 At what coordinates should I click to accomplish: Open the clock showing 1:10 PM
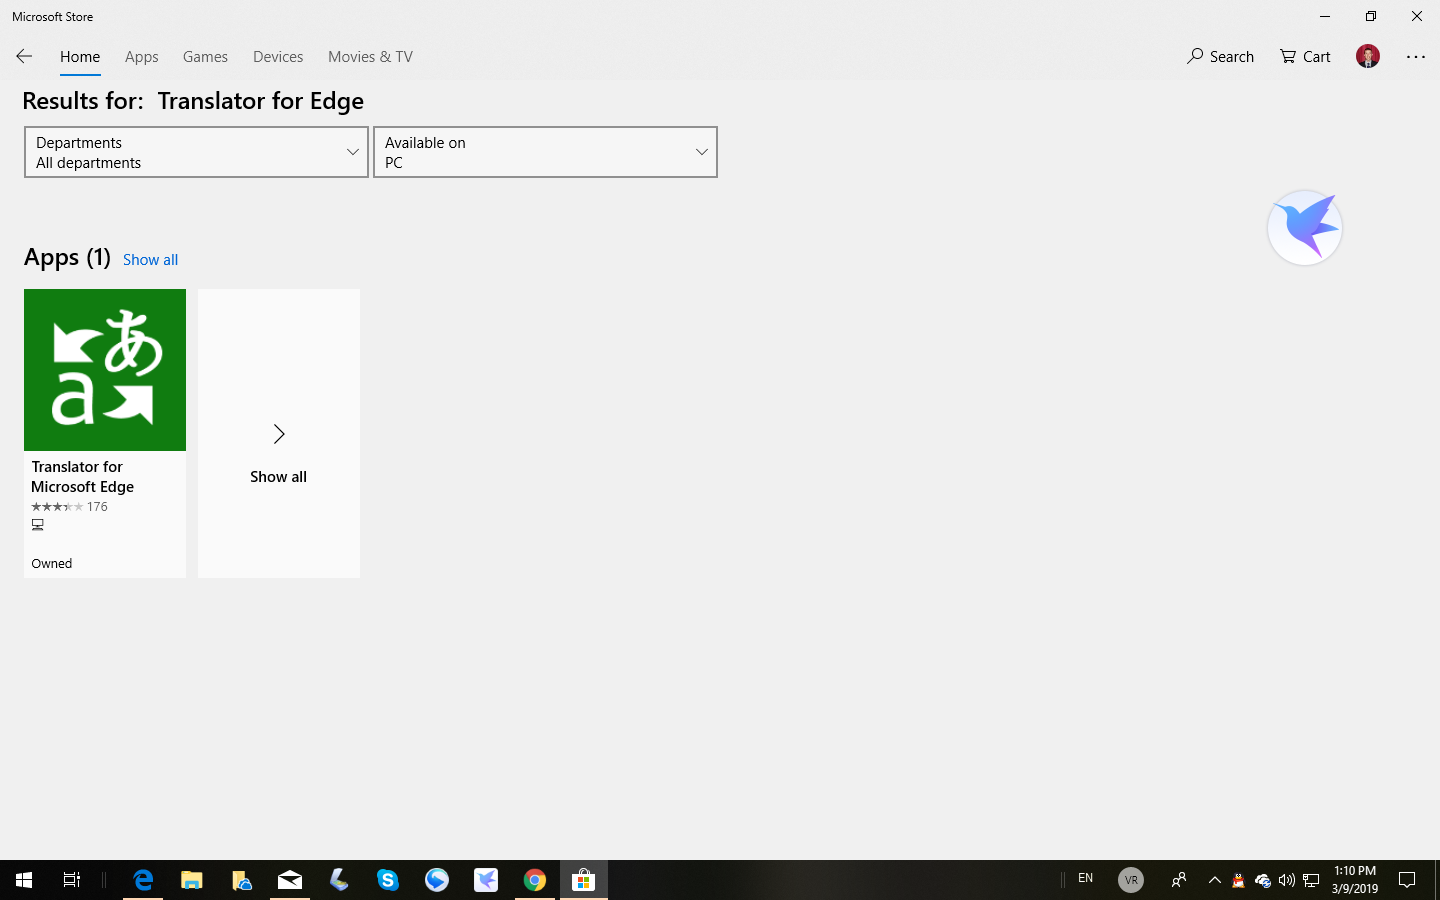(1355, 880)
